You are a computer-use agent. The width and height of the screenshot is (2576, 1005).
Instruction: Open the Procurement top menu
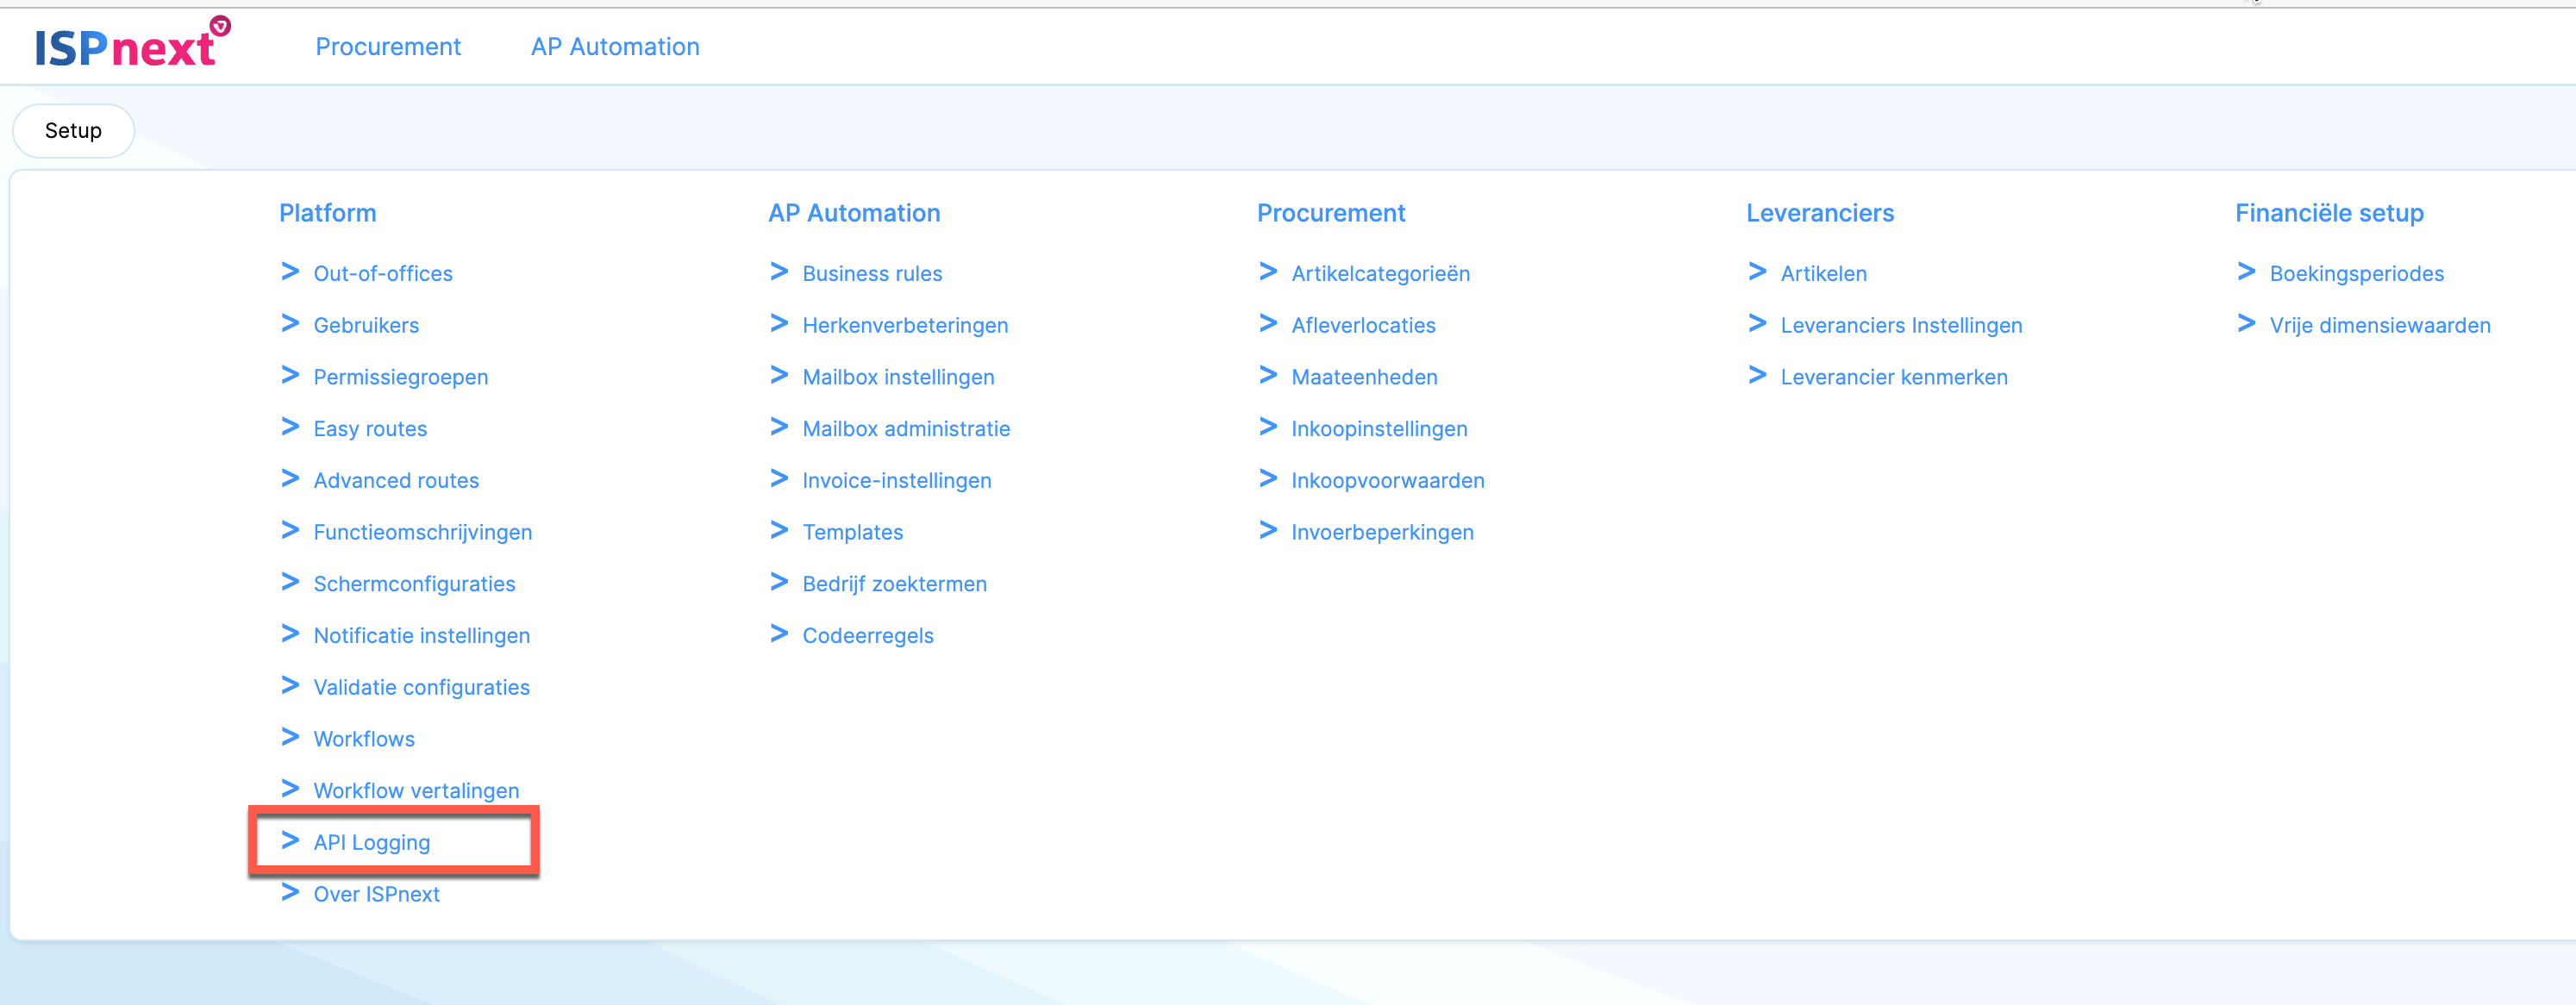pyautogui.click(x=388, y=47)
